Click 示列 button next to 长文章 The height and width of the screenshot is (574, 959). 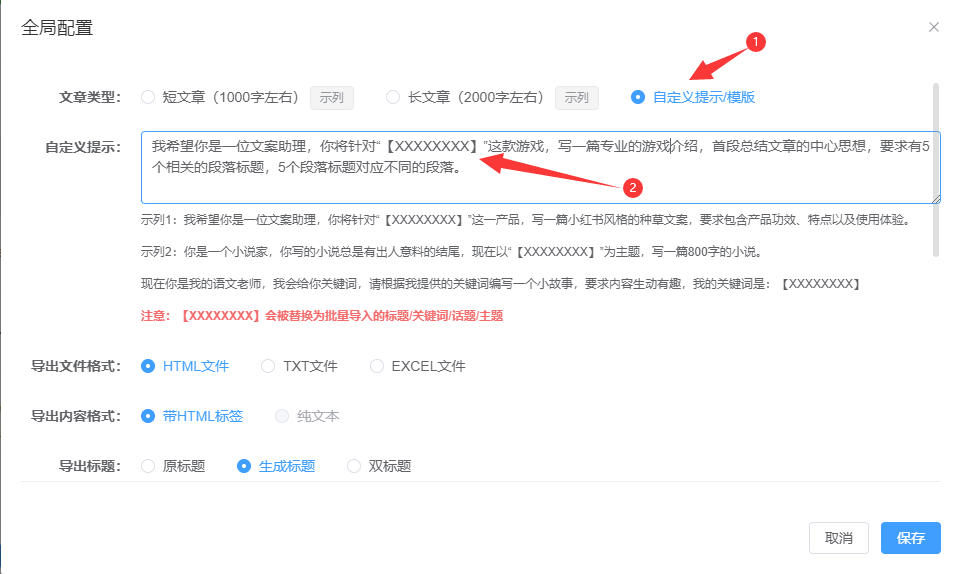(x=577, y=97)
